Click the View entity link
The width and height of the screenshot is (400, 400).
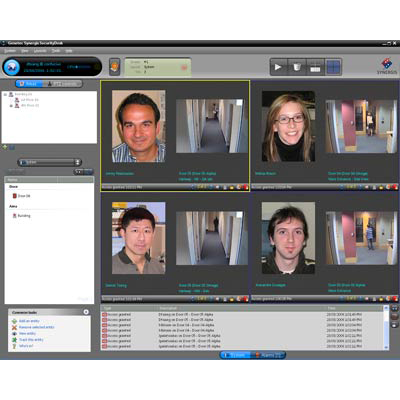point(27,334)
